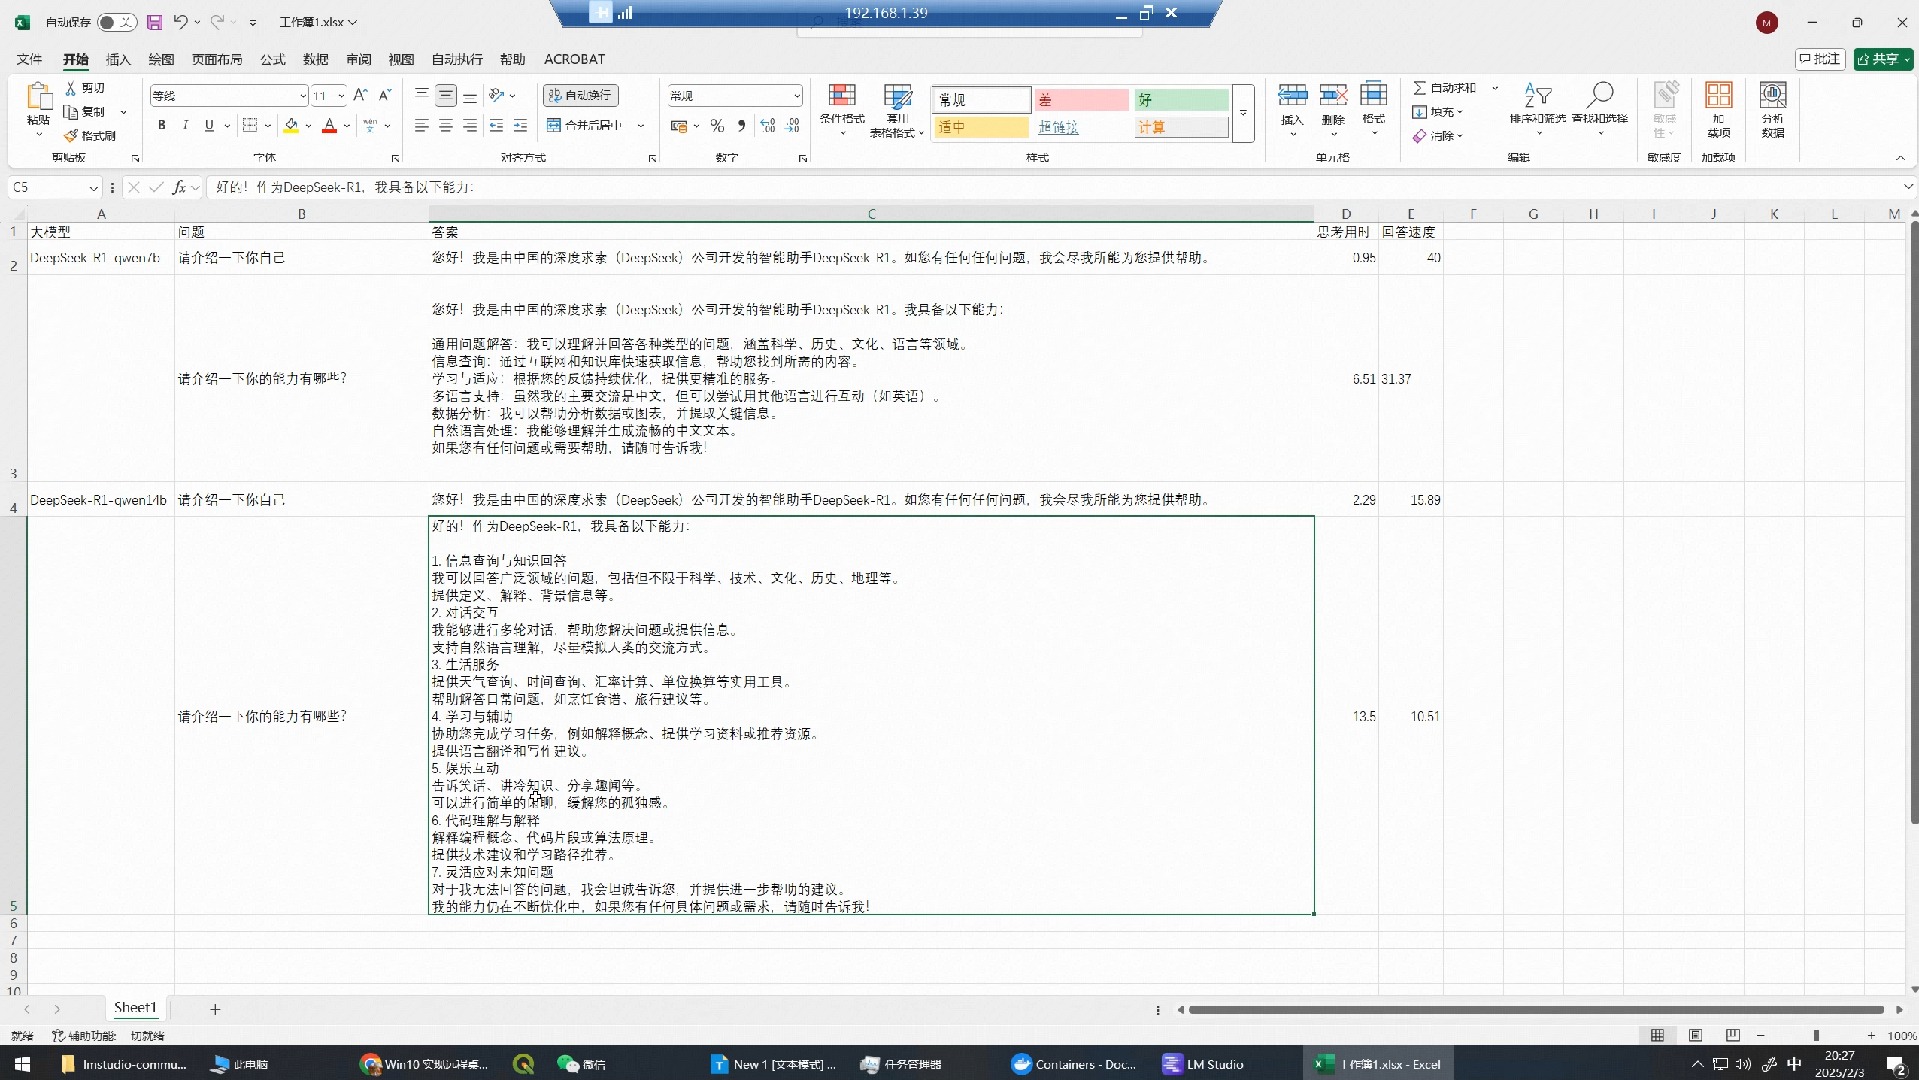This screenshot has height=1080, width=1919.
Task: Open the Add-ins (加载项) button
Action: coord(1719,108)
